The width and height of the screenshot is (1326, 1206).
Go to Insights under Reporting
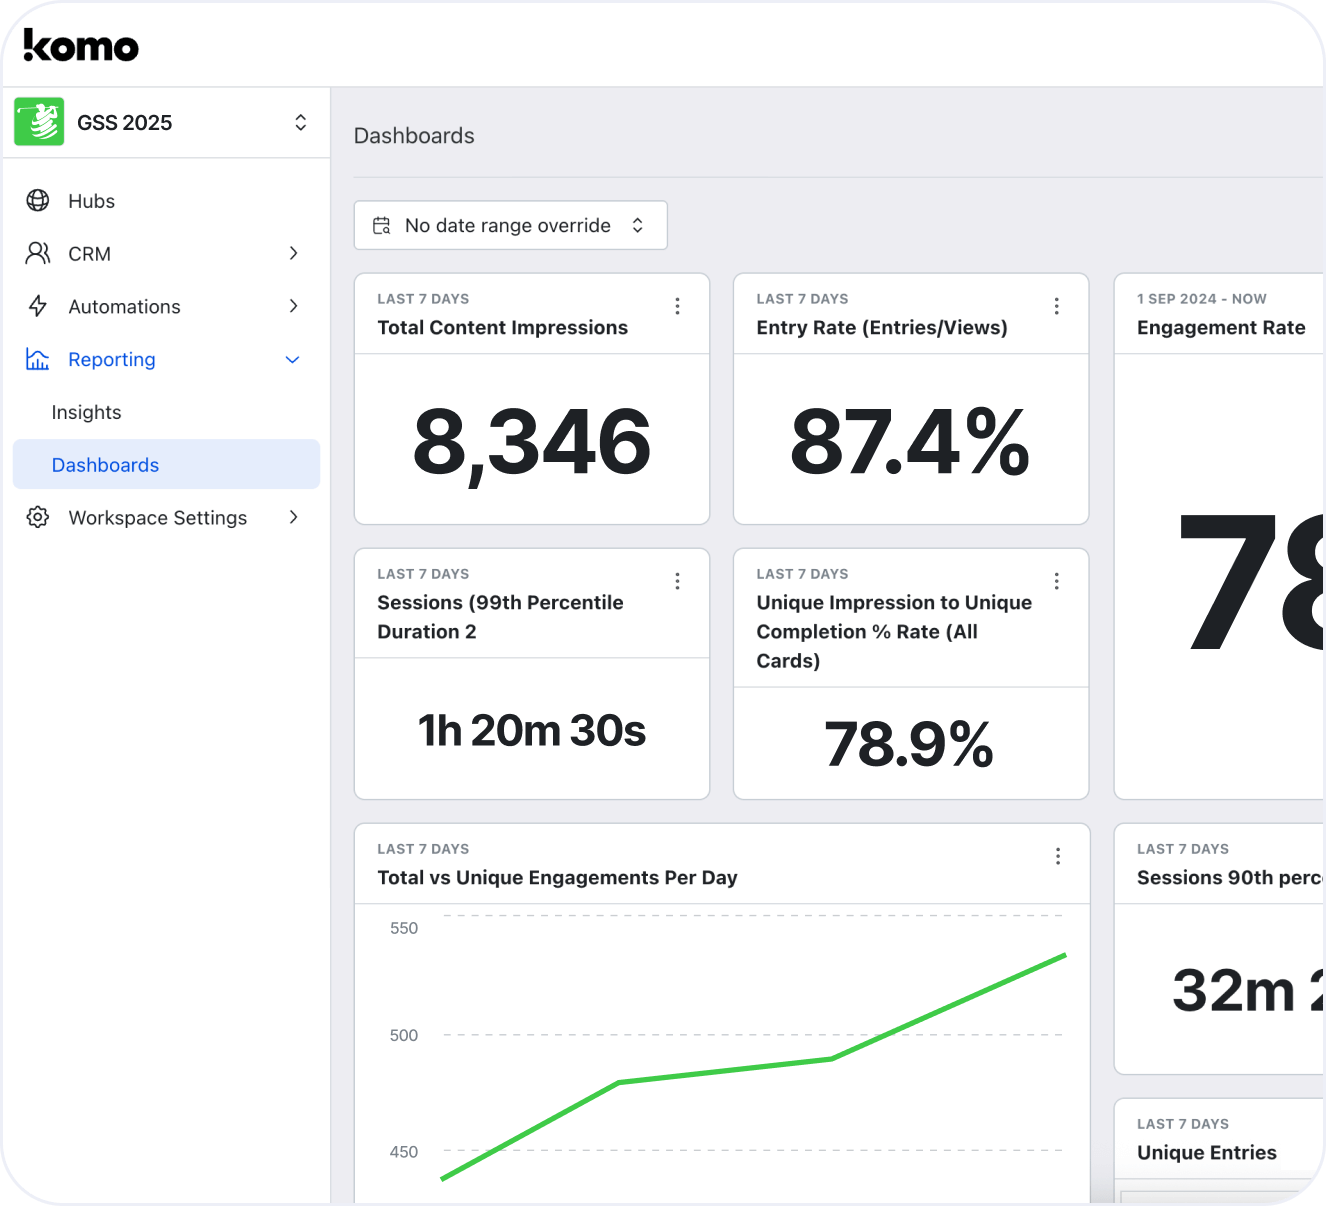point(86,412)
